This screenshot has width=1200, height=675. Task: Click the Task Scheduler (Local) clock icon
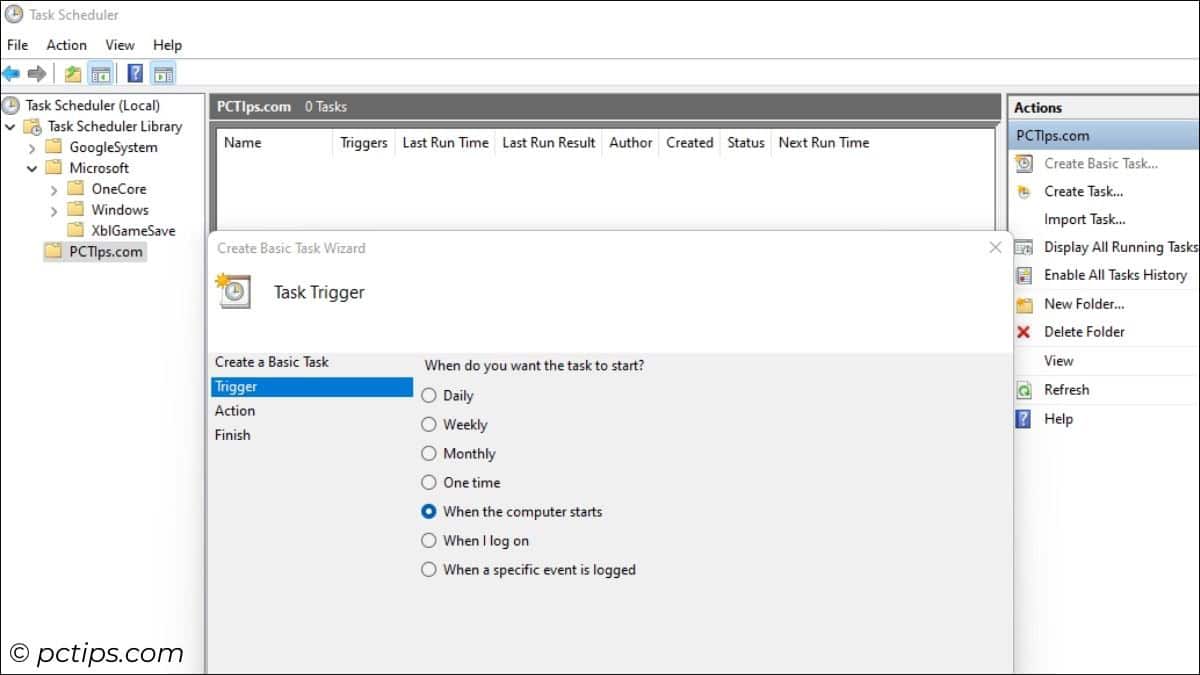tap(11, 105)
